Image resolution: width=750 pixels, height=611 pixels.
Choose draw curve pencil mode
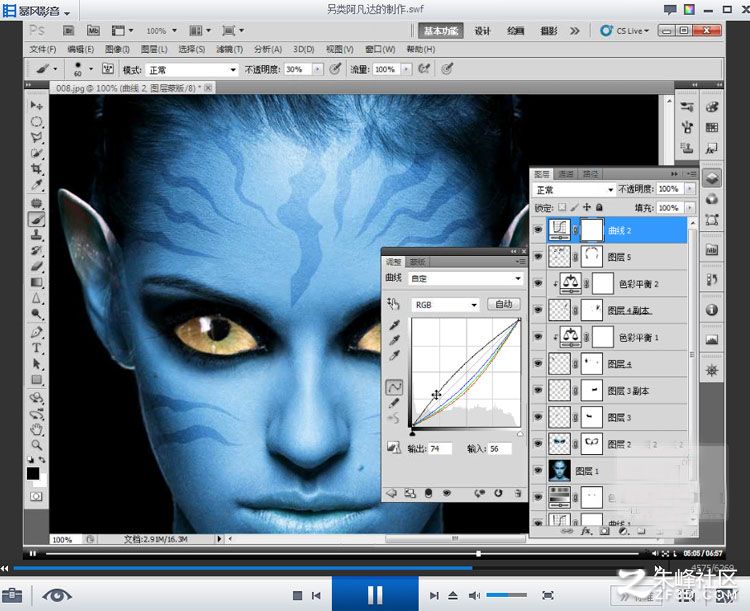[394, 403]
